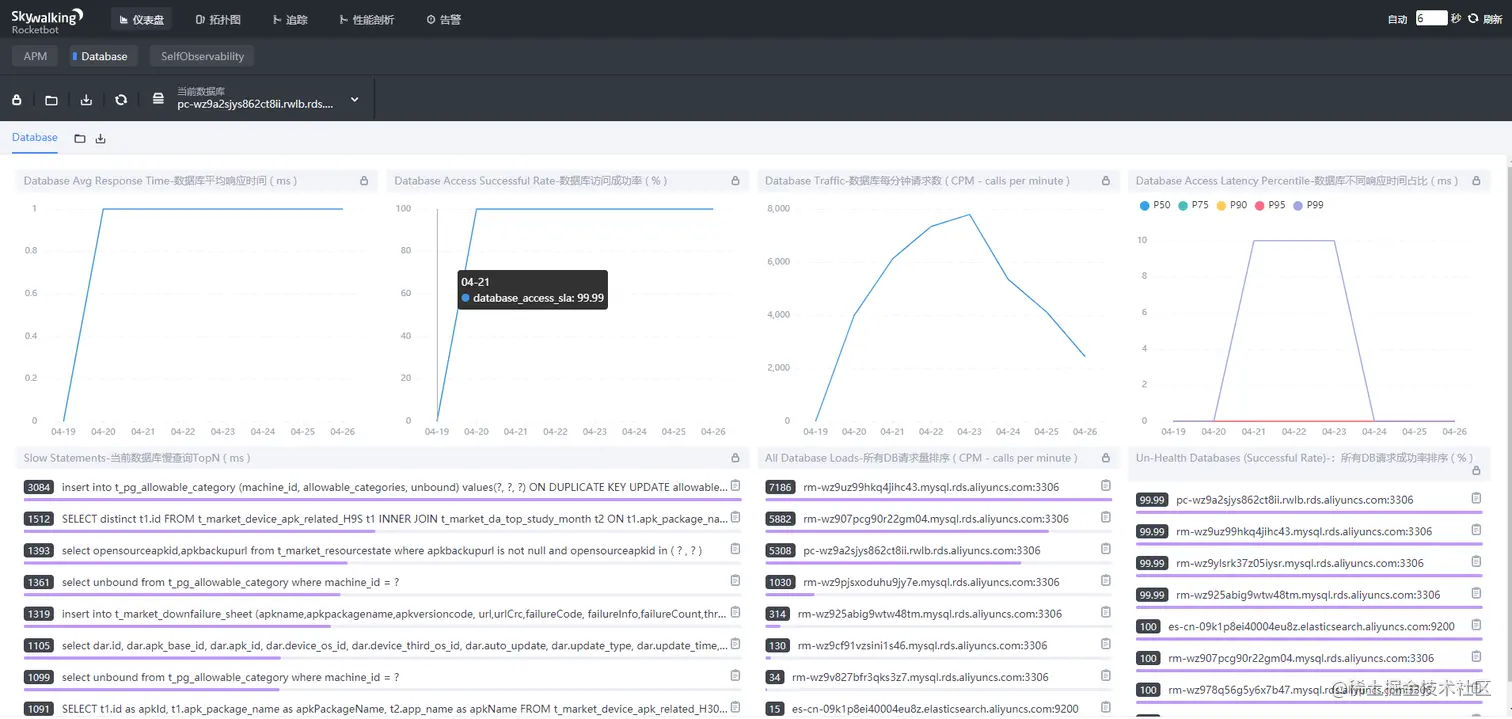Click the refresh circular arrows icon top right
Viewport: 1512px width, 719px height.
(x=1472, y=18)
